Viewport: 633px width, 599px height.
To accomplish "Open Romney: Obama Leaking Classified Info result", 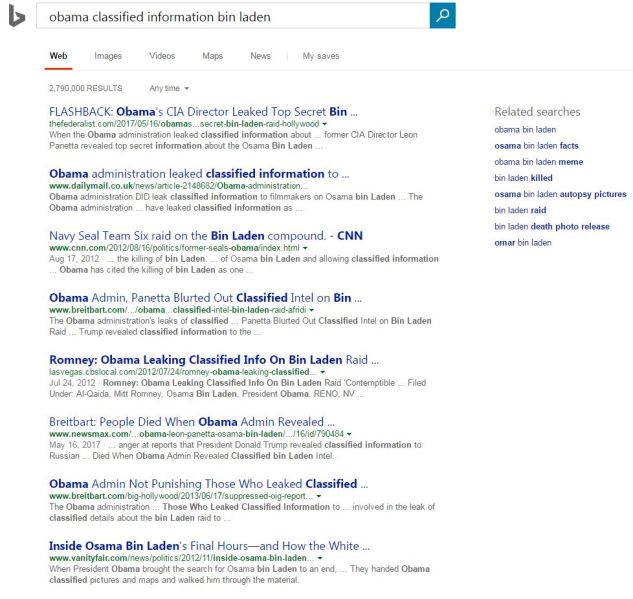I will 214,360.
